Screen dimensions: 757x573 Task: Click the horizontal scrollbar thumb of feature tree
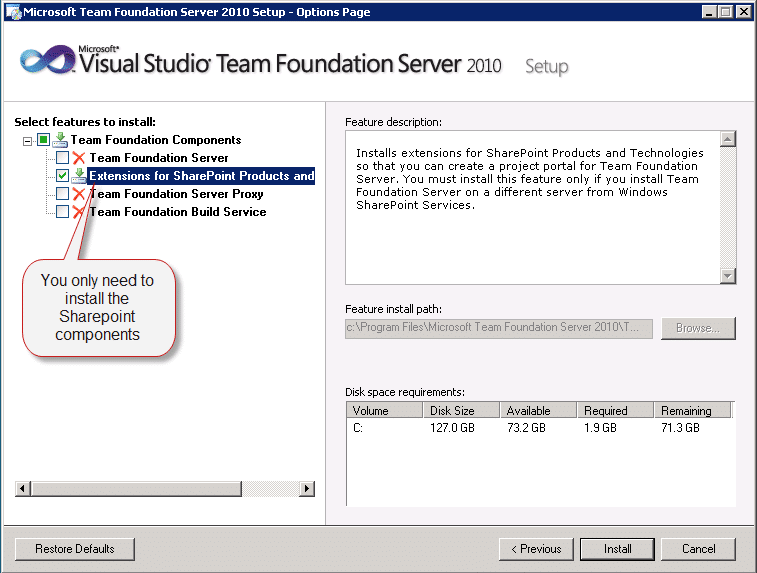click(x=136, y=489)
